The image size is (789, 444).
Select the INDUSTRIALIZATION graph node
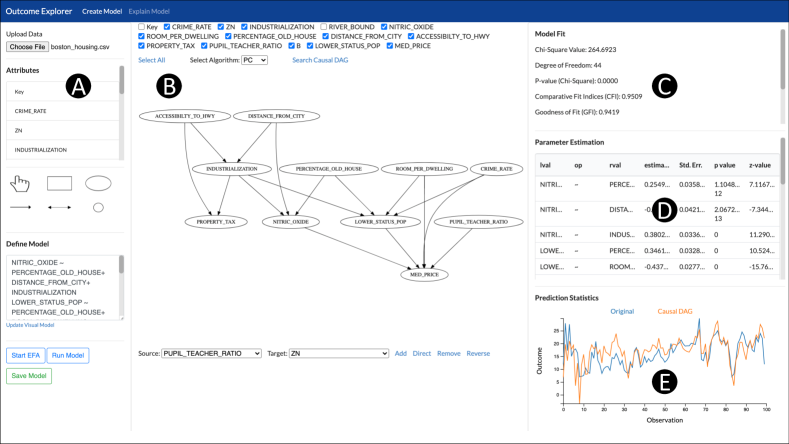231,169
